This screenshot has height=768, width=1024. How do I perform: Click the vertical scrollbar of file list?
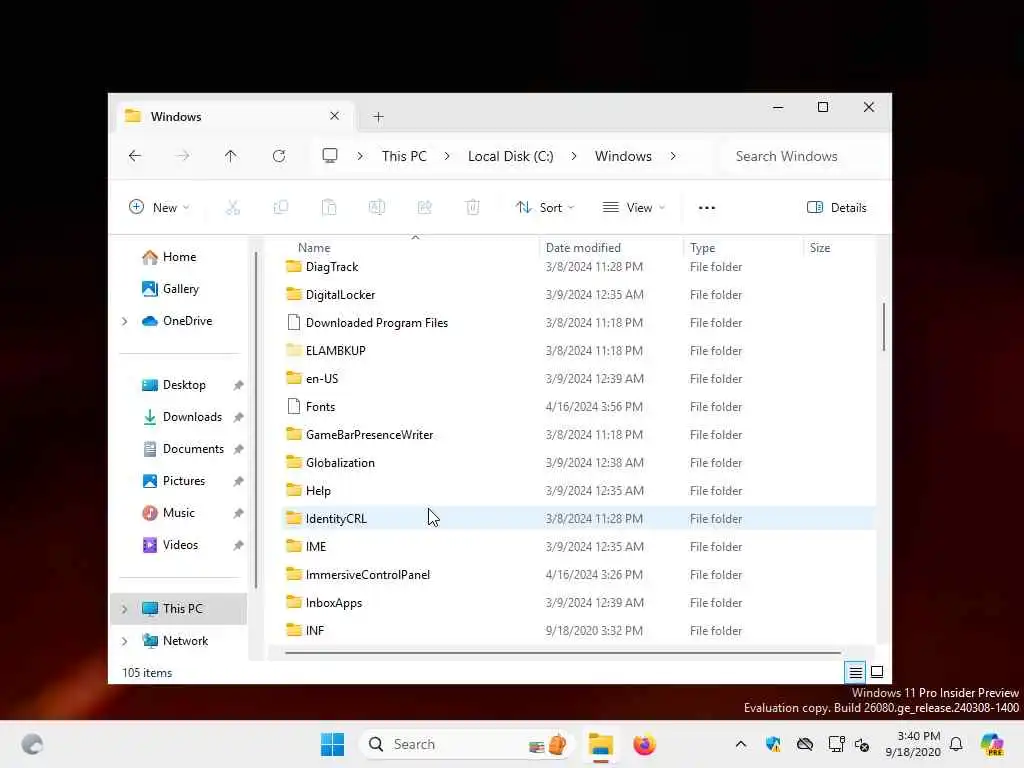pos(884,327)
